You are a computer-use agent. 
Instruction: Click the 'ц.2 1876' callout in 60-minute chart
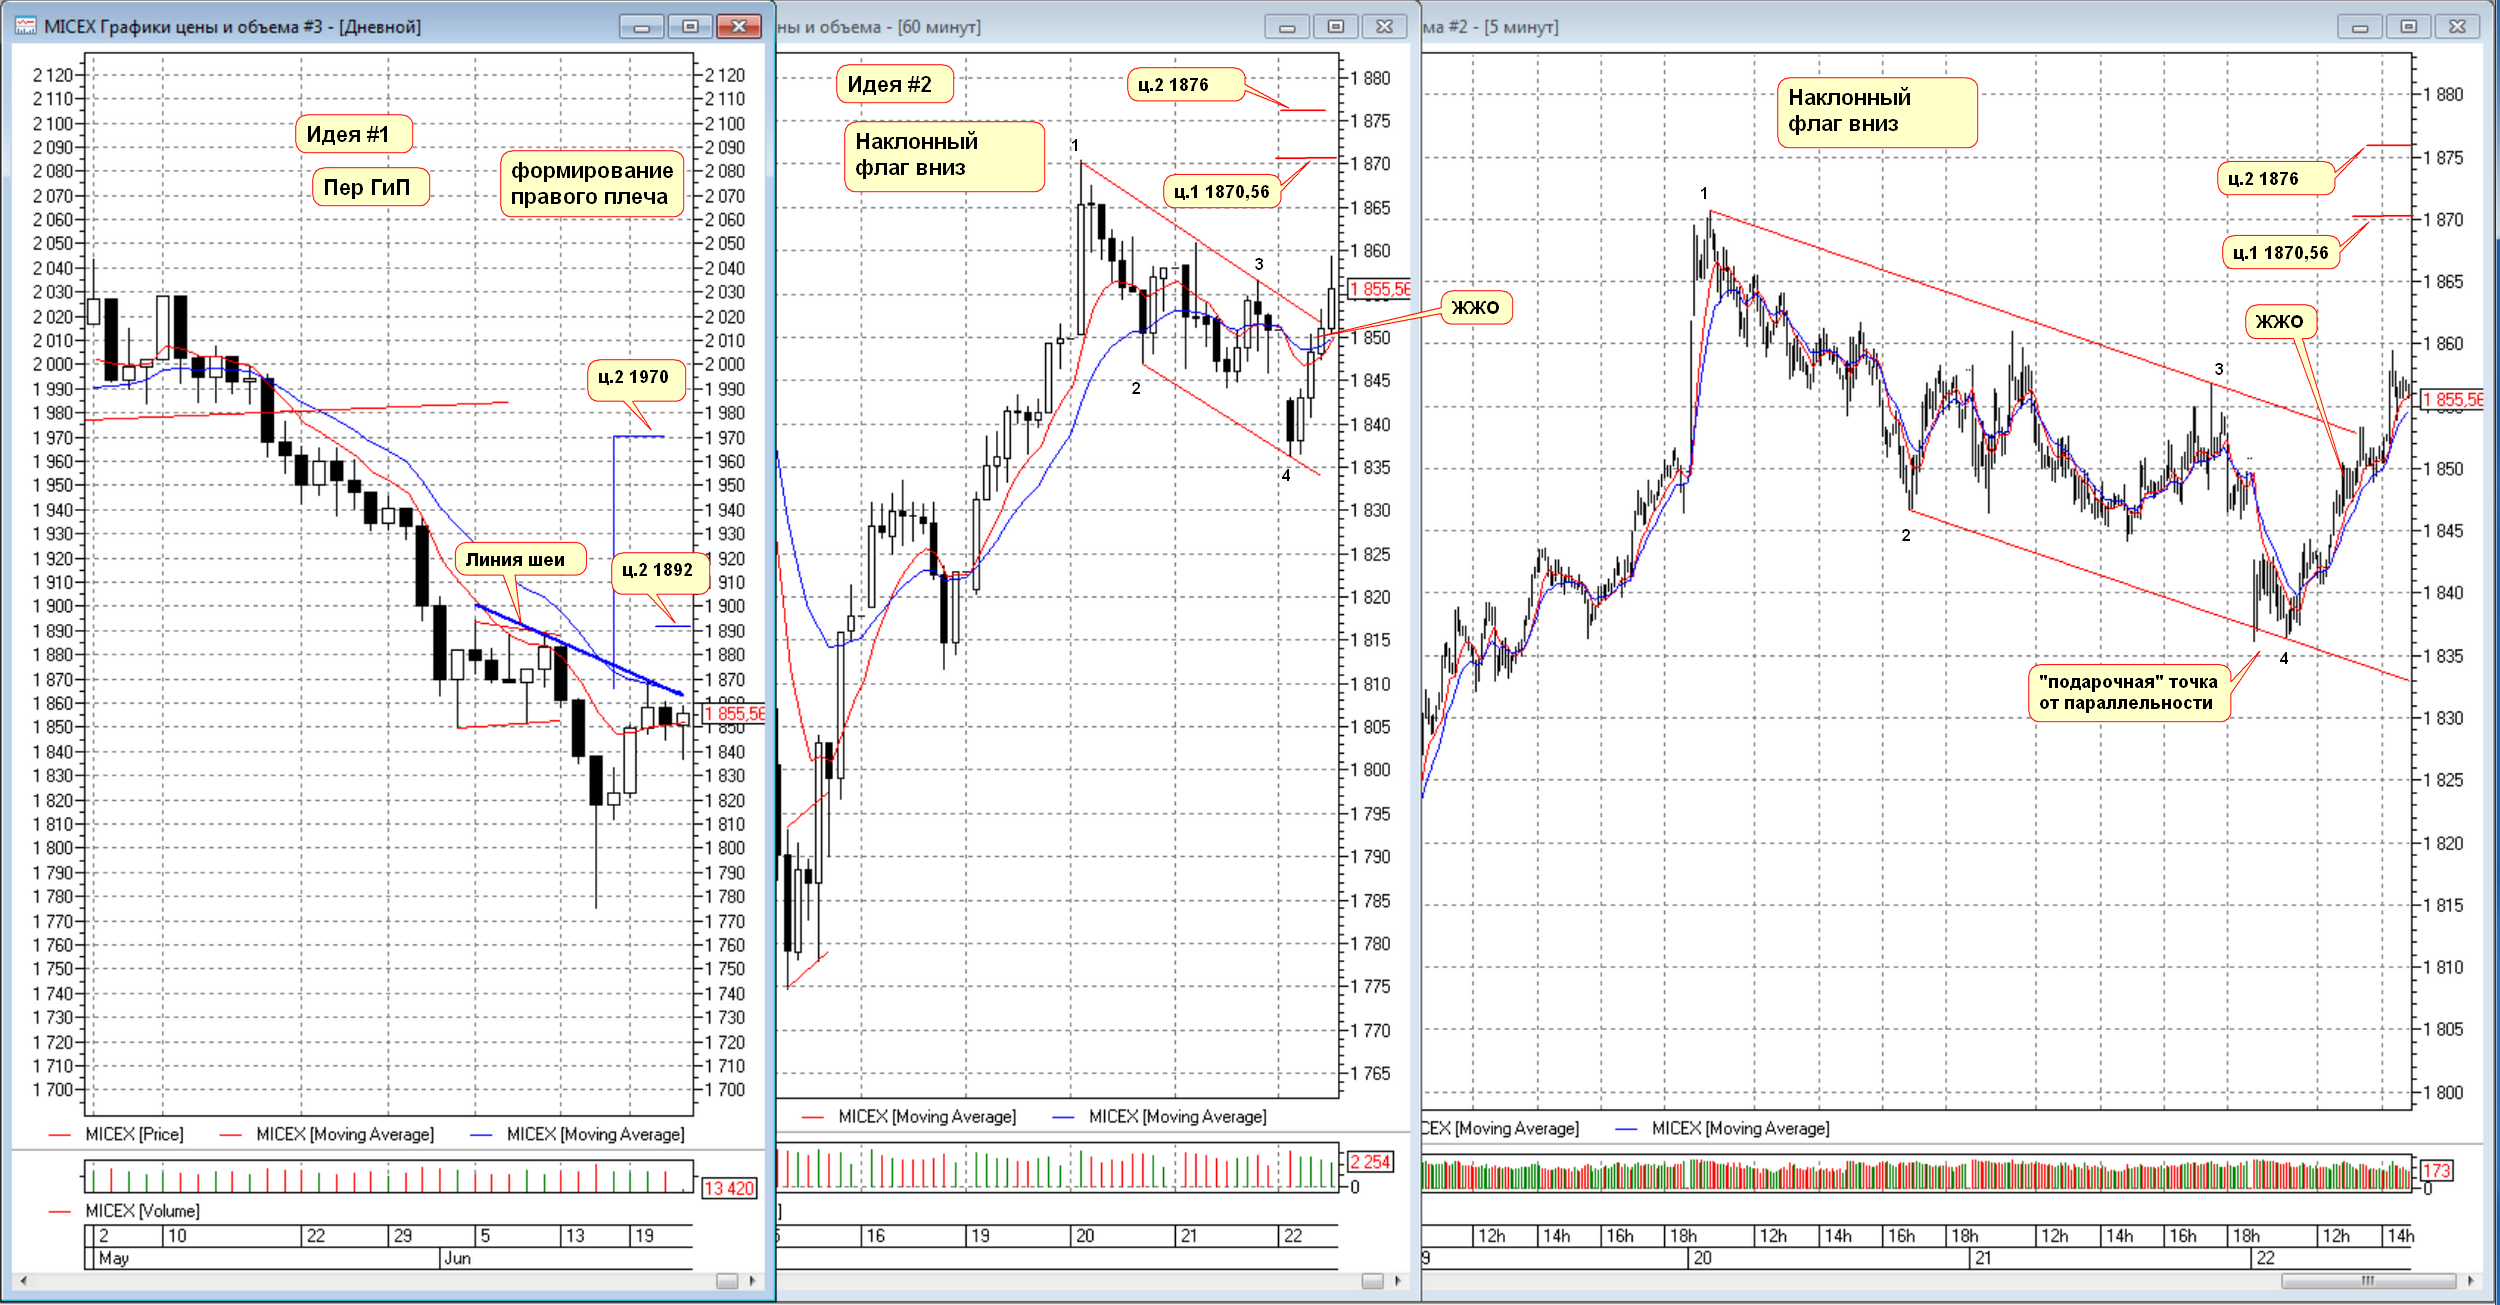coord(1186,86)
